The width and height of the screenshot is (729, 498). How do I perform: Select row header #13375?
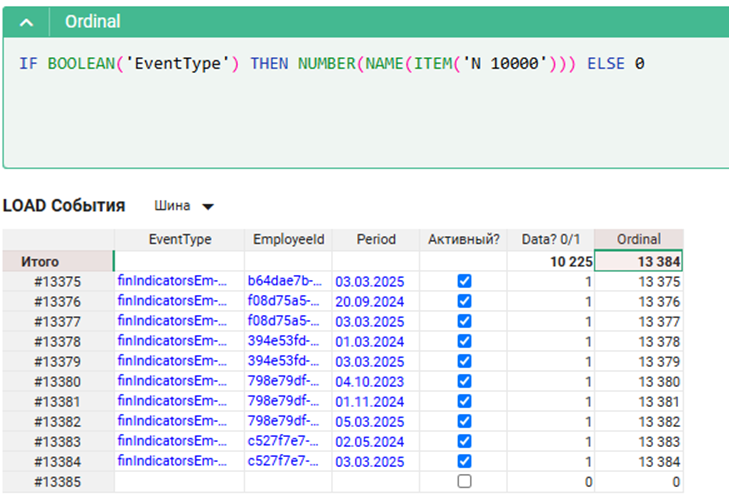coord(58,281)
